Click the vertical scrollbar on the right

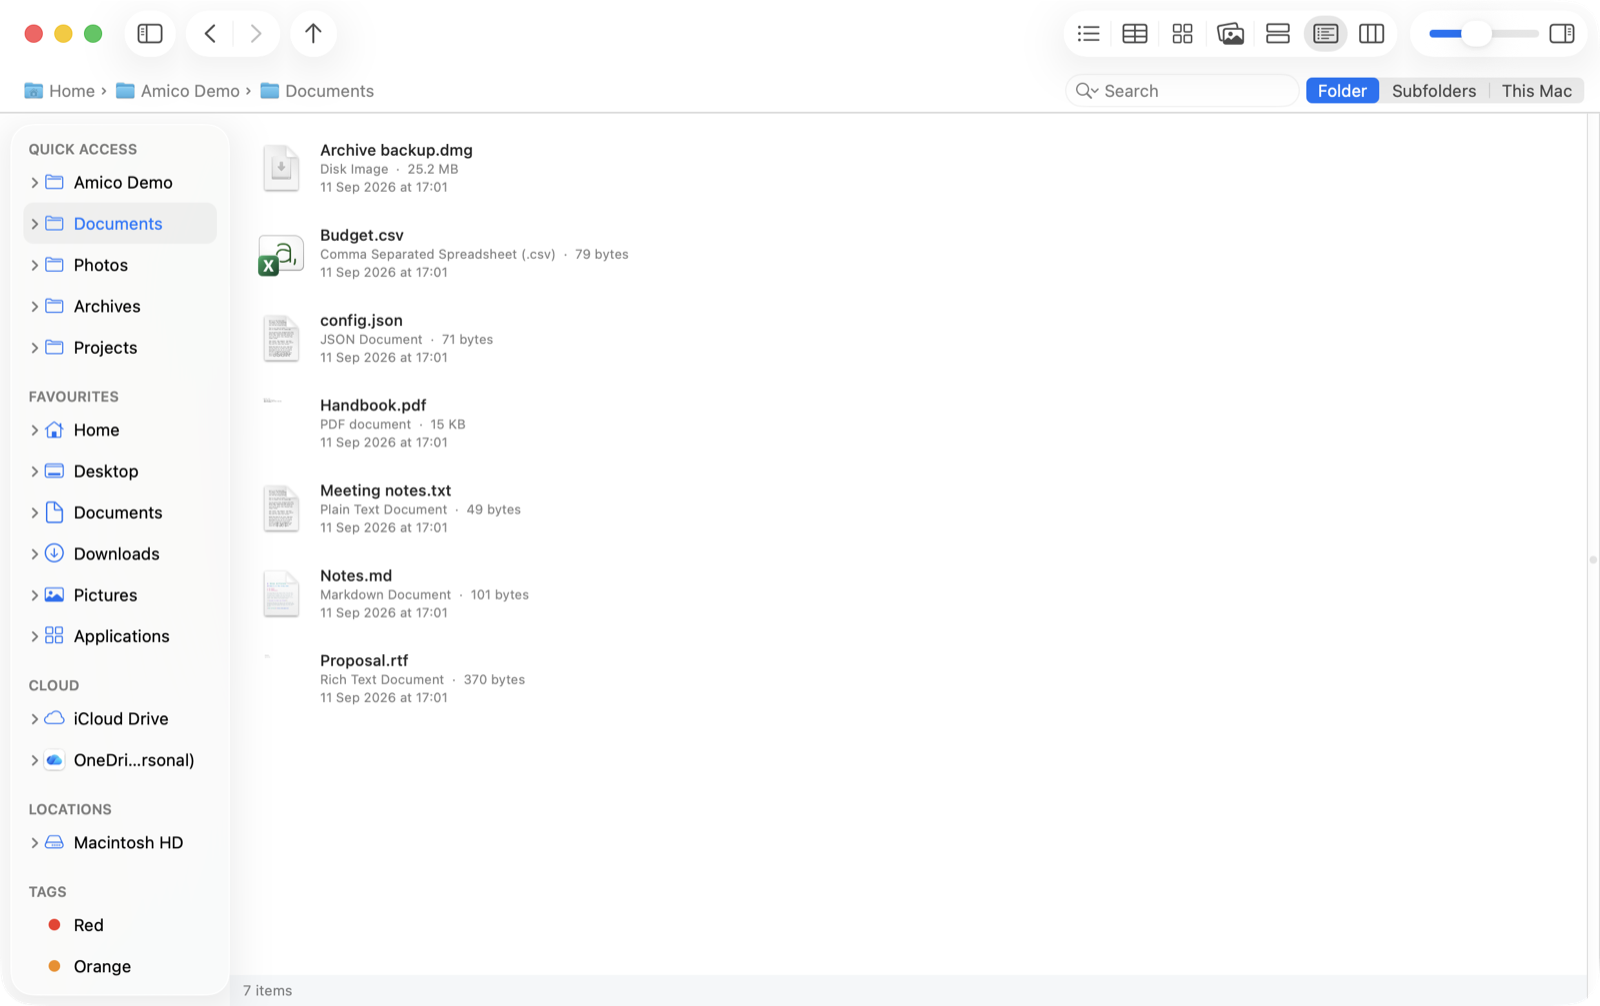[1593, 560]
